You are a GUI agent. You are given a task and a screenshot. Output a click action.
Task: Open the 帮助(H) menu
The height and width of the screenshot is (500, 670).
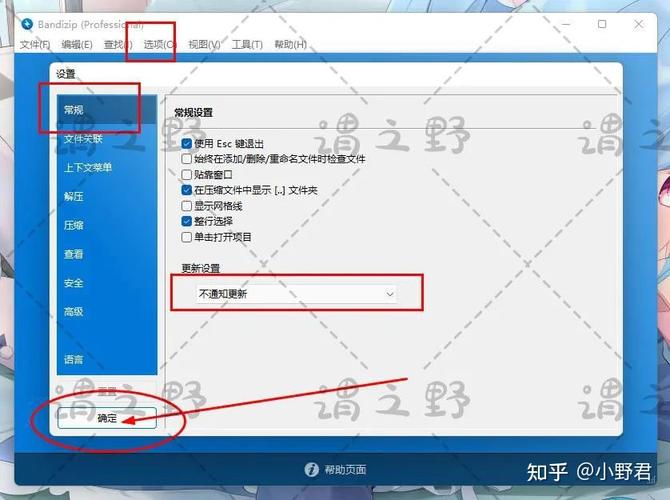291,44
